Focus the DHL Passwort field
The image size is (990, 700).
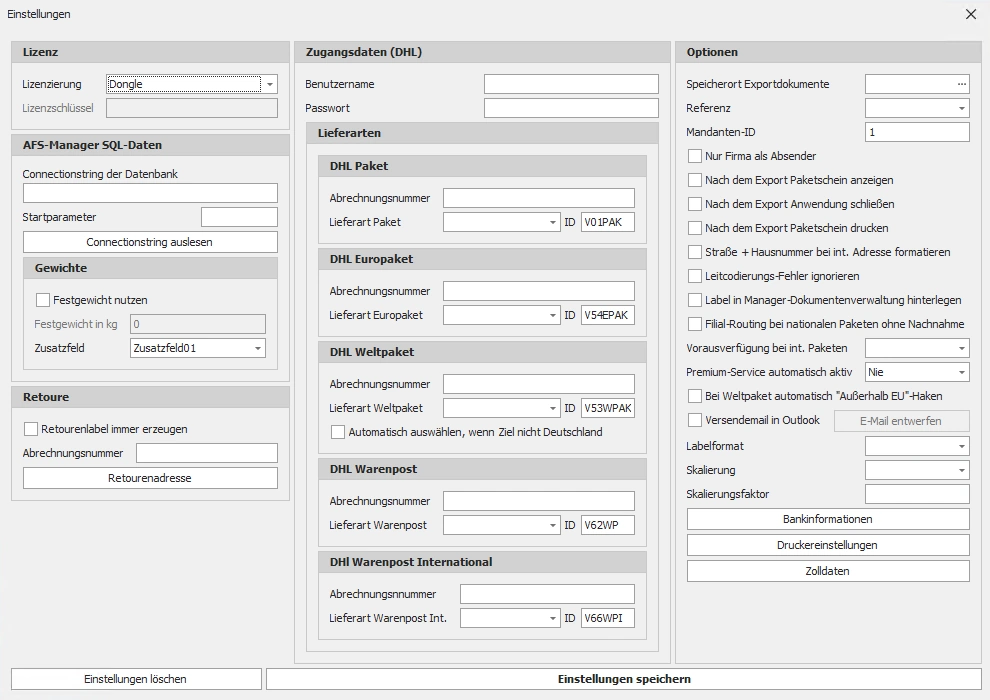click(571, 108)
